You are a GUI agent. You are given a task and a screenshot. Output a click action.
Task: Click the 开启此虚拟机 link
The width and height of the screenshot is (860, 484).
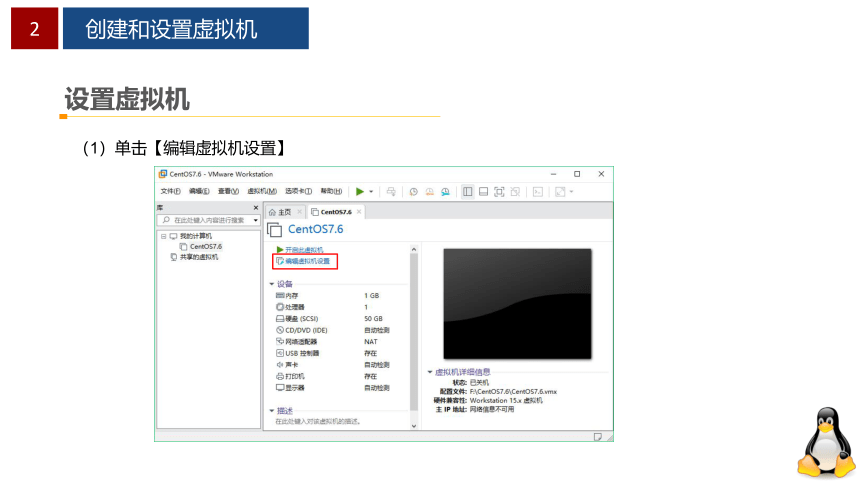coord(304,250)
